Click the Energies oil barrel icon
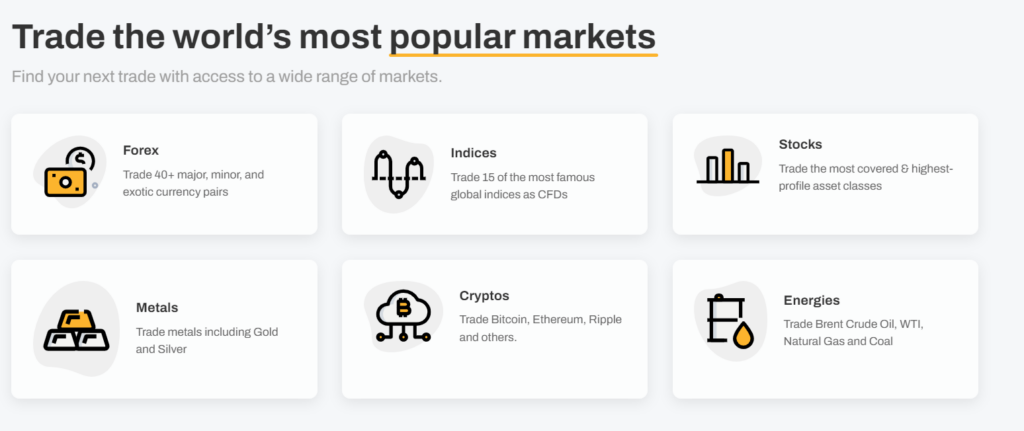Screen dimensions: 1024x431 coord(729,320)
